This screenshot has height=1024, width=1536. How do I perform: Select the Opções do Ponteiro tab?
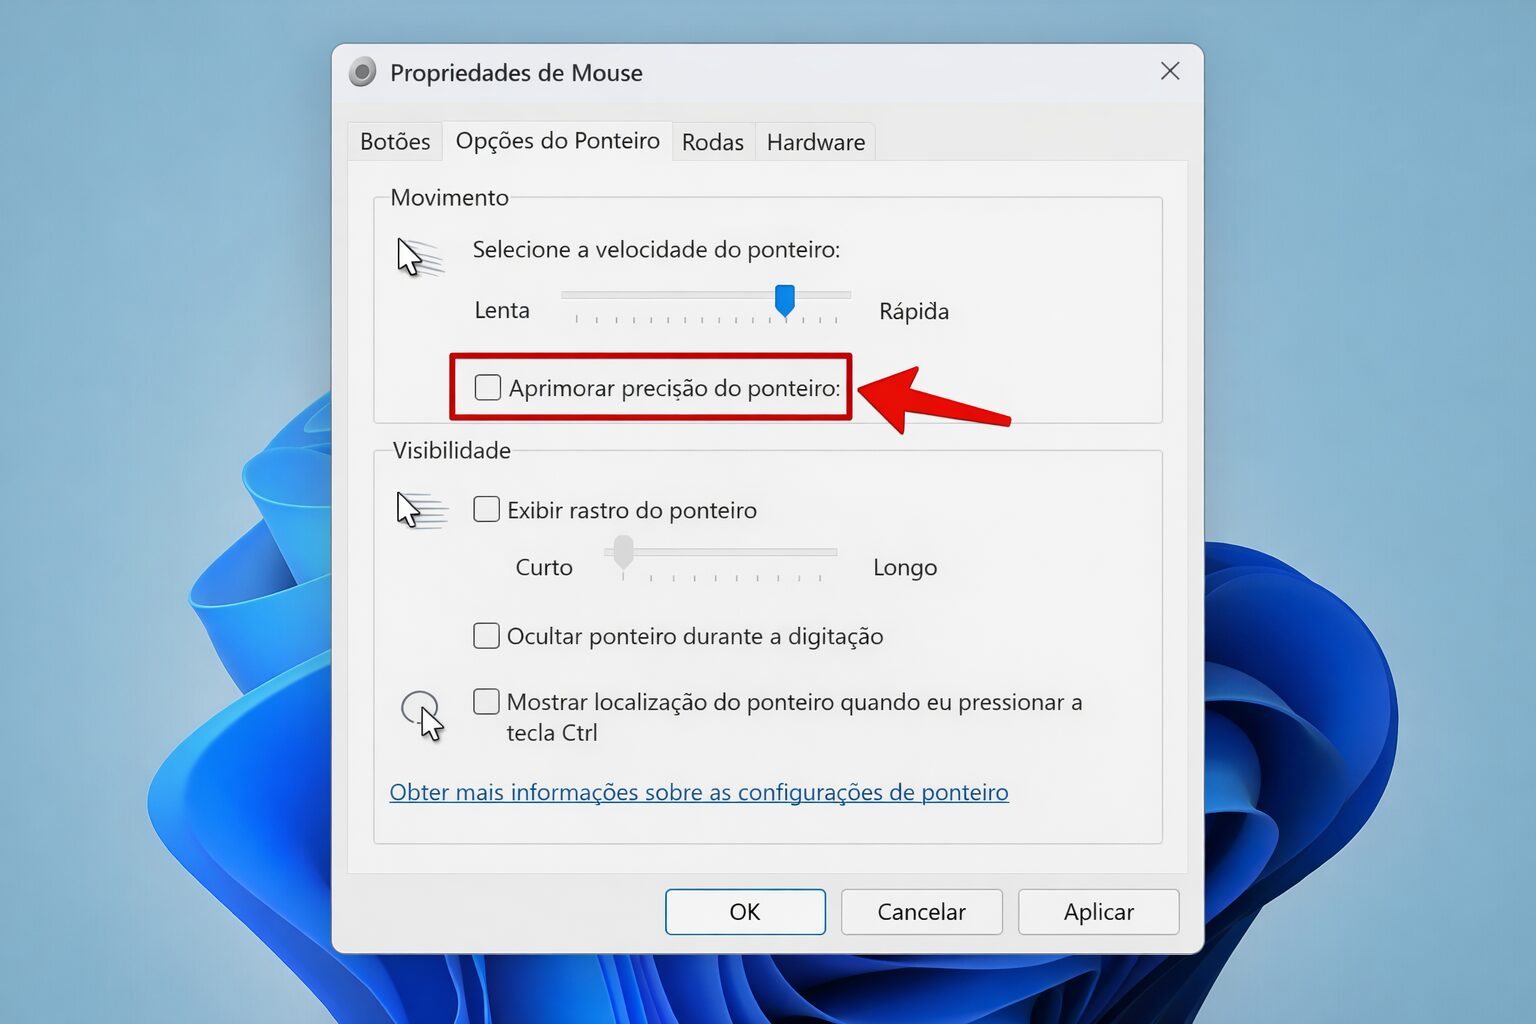(557, 140)
